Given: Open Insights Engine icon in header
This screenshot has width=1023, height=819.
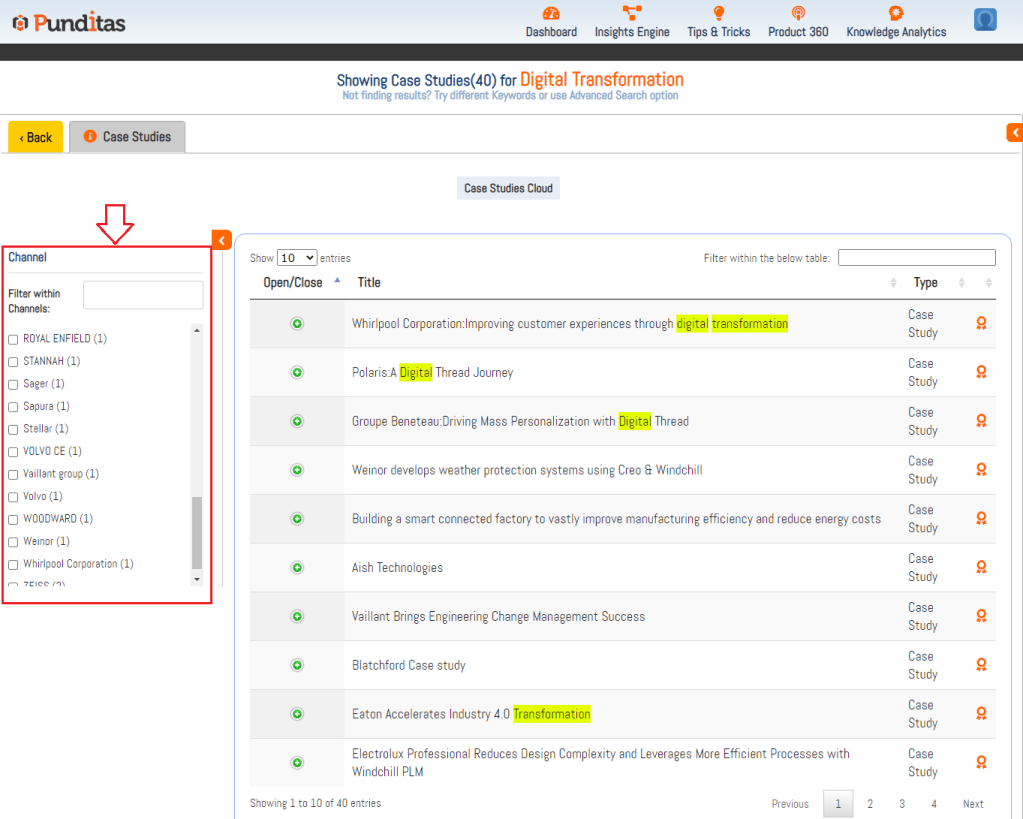Looking at the screenshot, I should pyautogui.click(x=632, y=13).
